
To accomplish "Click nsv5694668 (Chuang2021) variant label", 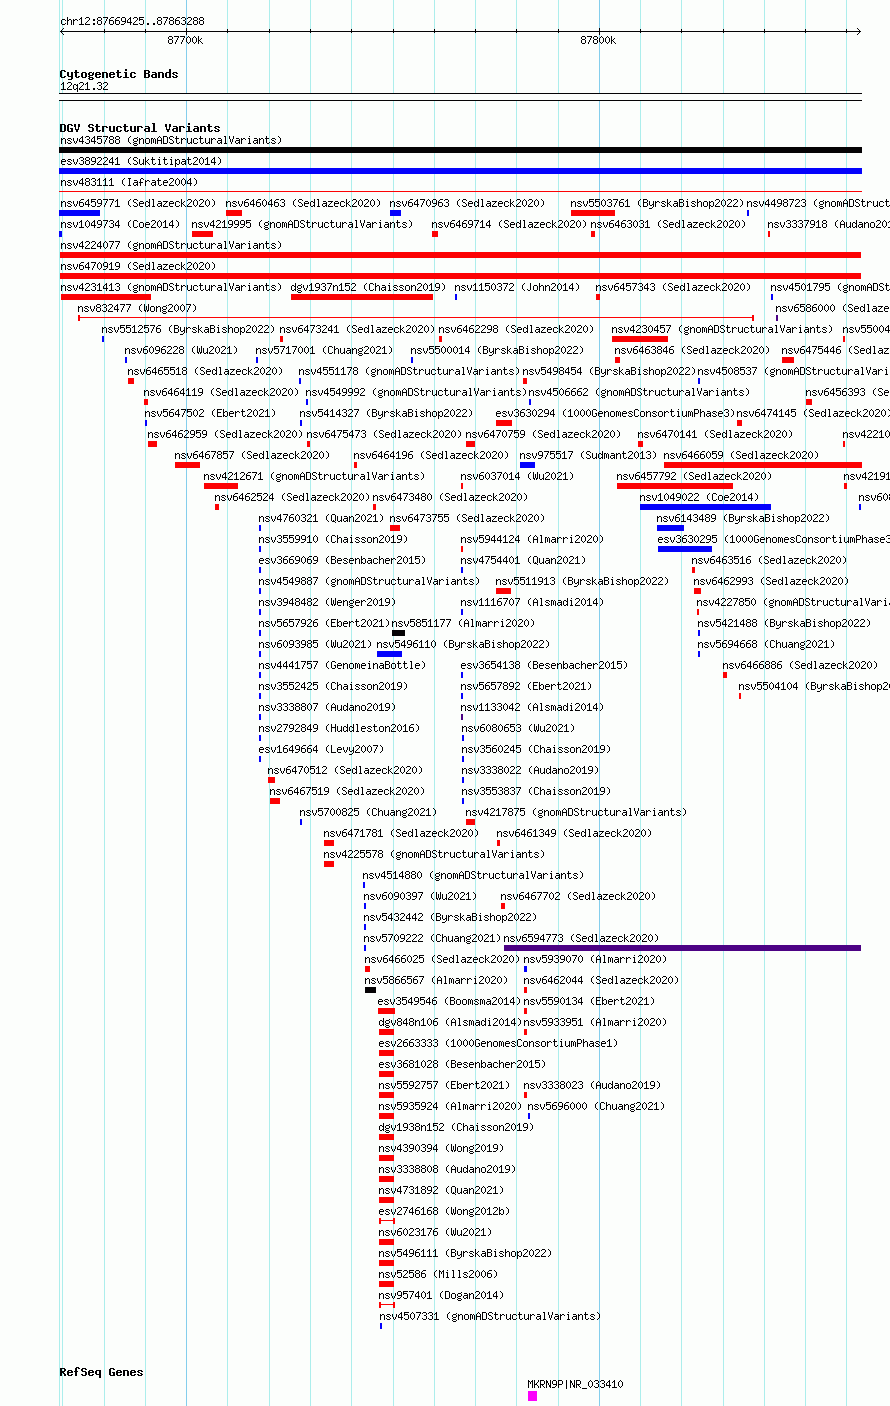I will tap(766, 644).
